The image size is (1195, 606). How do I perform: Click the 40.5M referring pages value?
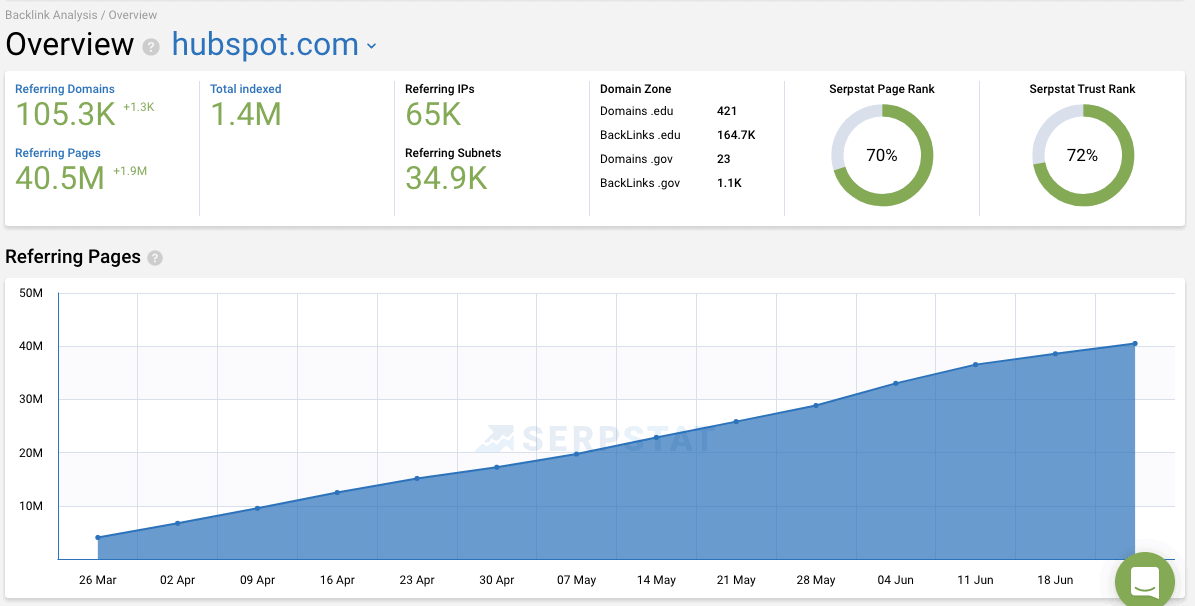[x=60, y=178]
